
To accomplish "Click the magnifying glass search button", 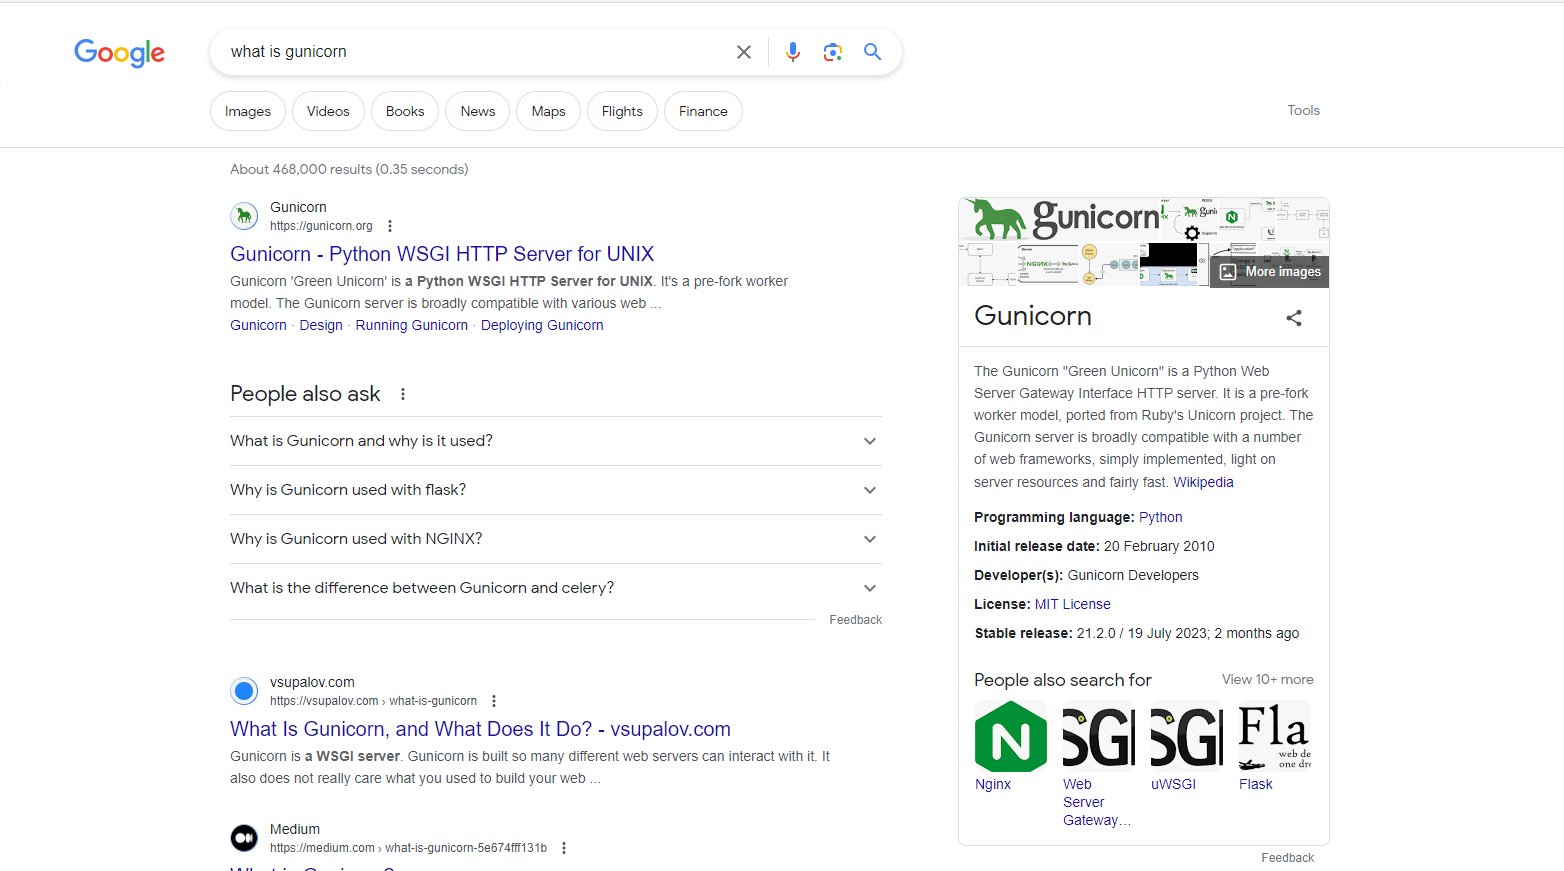I will [872, 52].
